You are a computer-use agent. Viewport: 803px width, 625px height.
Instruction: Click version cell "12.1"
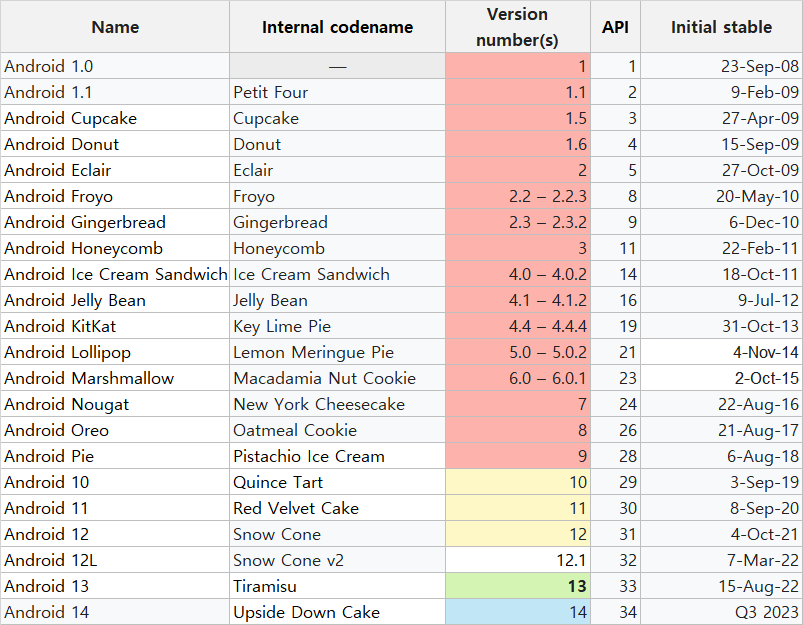click(518, 560)
